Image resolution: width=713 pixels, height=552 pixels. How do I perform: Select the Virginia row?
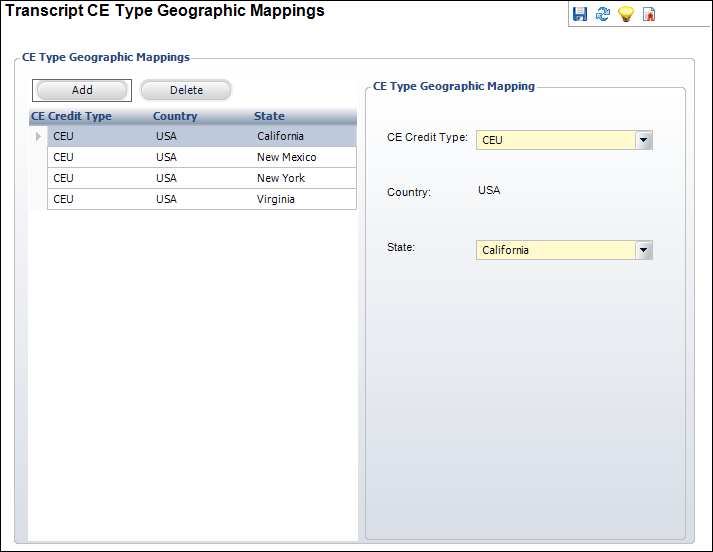coord(202,199)
